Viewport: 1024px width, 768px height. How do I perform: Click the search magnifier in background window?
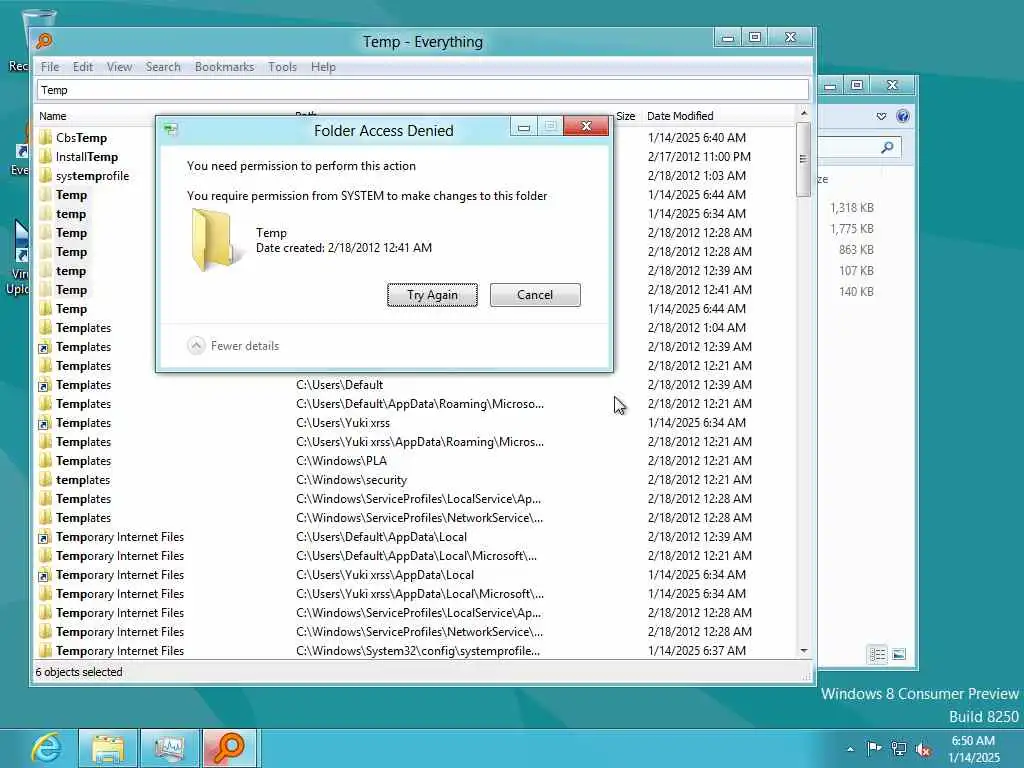[887, 148]
